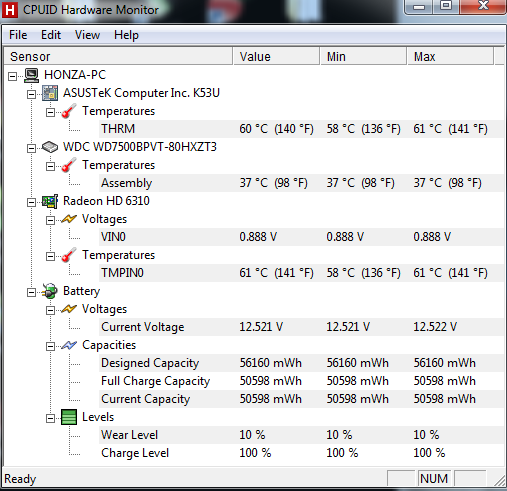
Task: Select the Designed Capacity row
Action: click(301, 363)
